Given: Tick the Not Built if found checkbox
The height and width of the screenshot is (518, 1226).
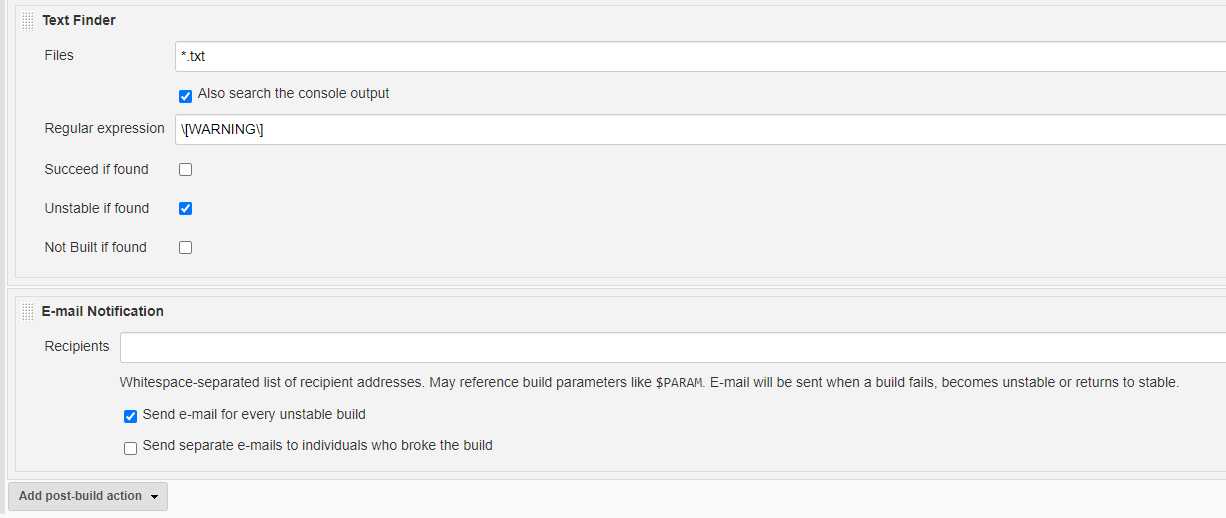Looking at the screenshot, I should 185,248.
